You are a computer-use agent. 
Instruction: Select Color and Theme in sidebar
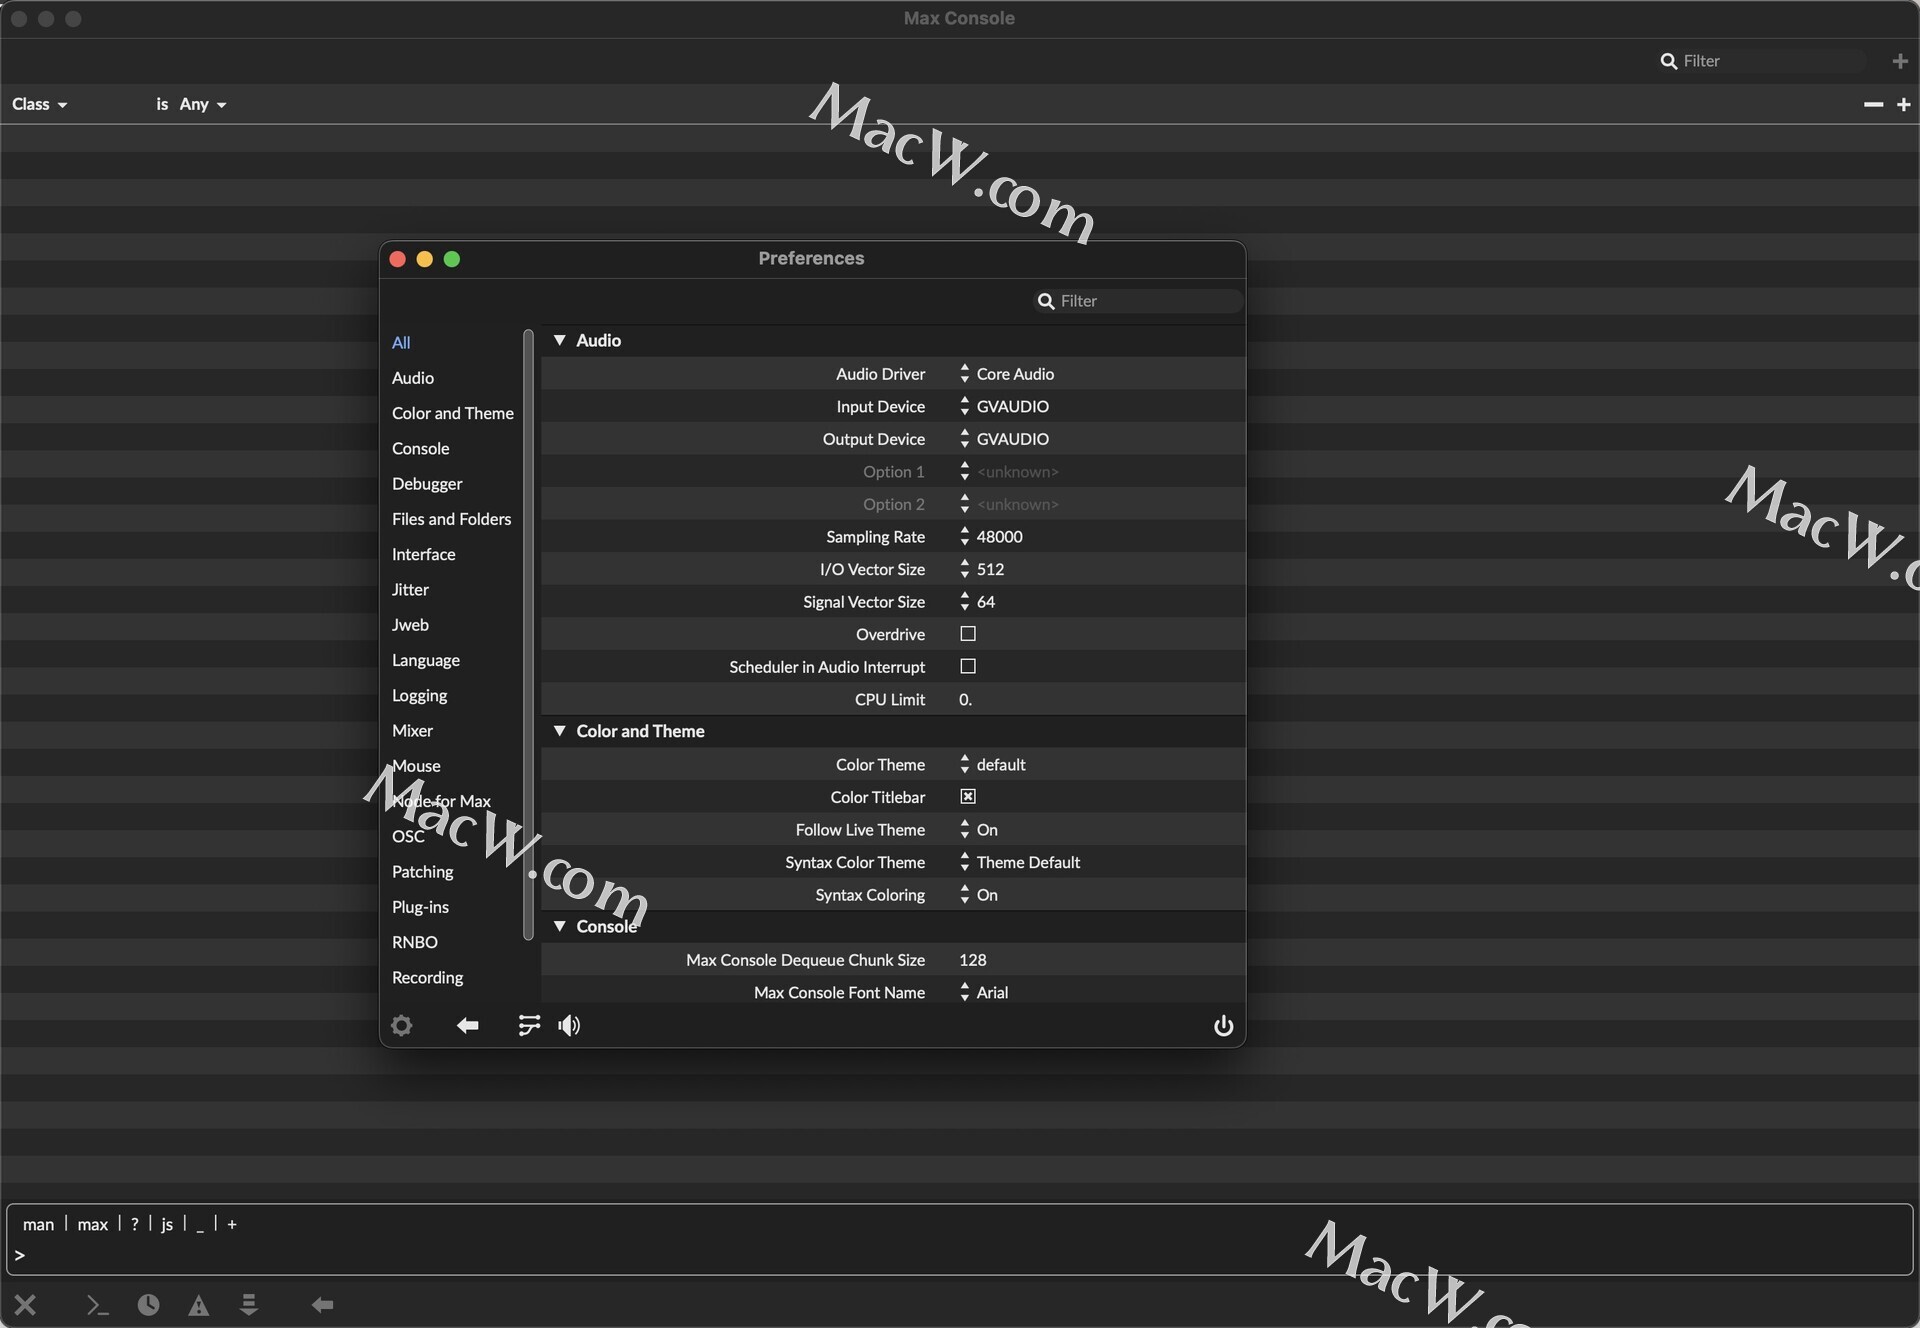453,413
